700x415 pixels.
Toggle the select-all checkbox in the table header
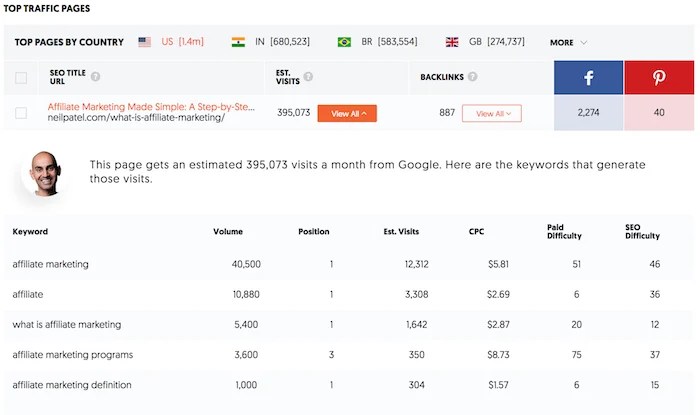click(21, 77)
